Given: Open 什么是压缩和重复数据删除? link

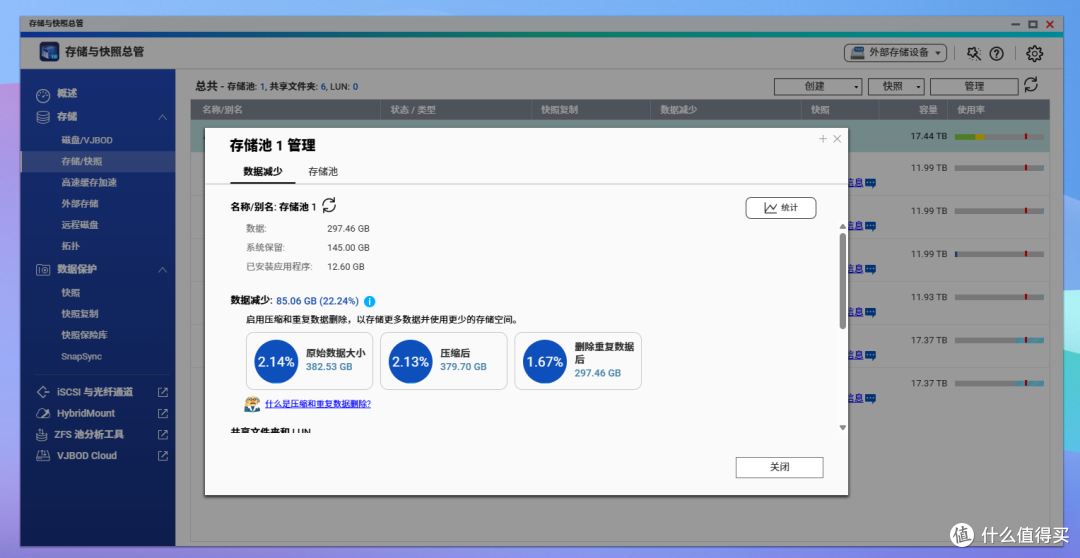Looking at the screenshot, I should [x=318, y=404].
